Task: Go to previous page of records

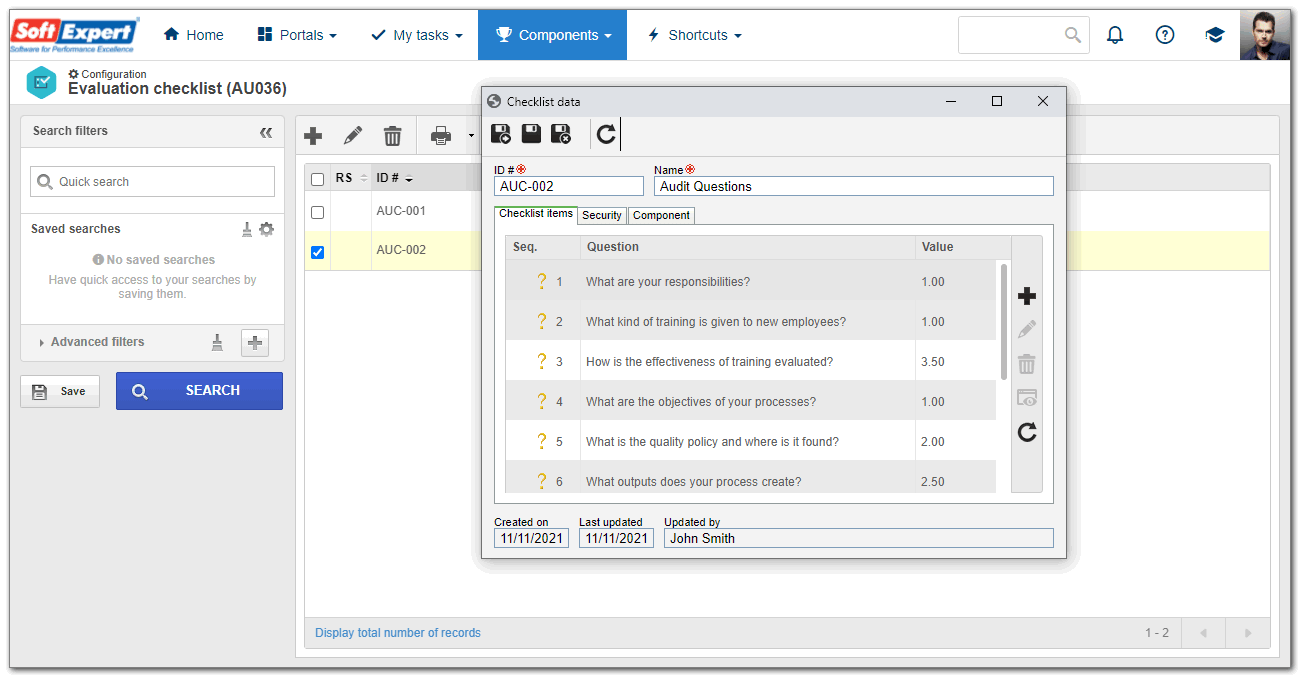Action: coord(1203,633)
